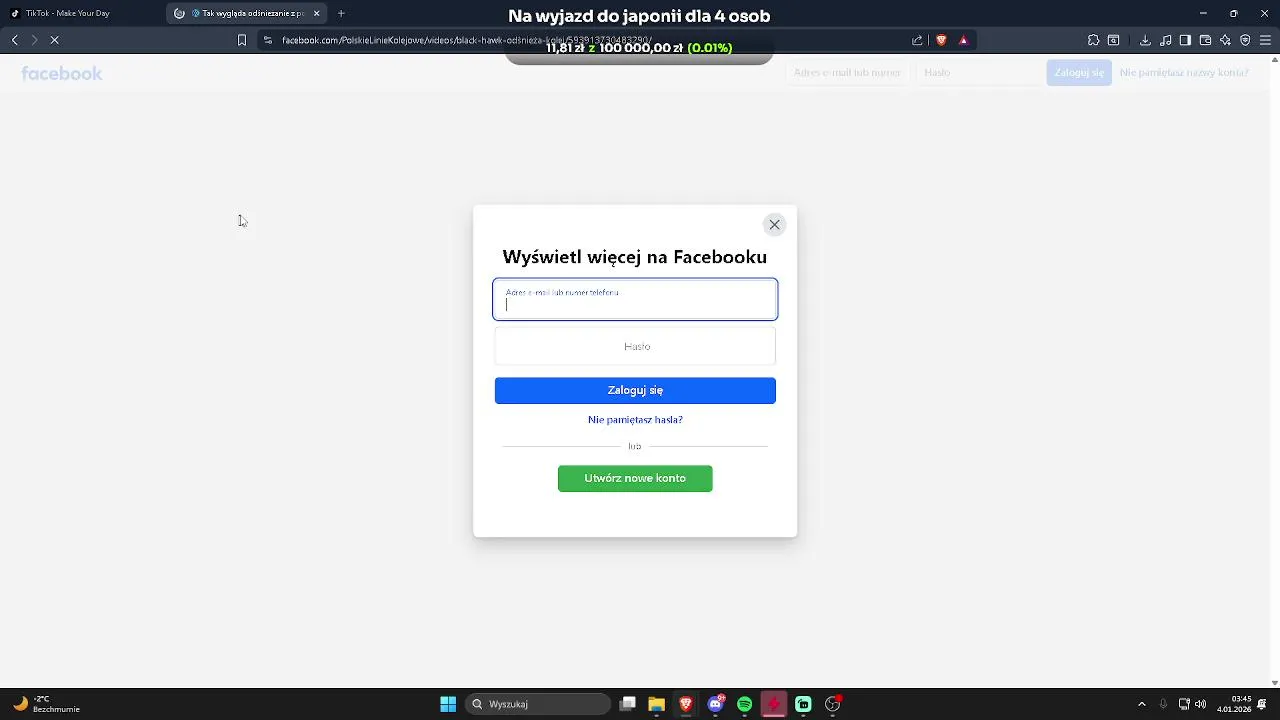Open the green robot-face taskbar app
The height and width of the screenshot is (720, 1280).
(803, 704)
